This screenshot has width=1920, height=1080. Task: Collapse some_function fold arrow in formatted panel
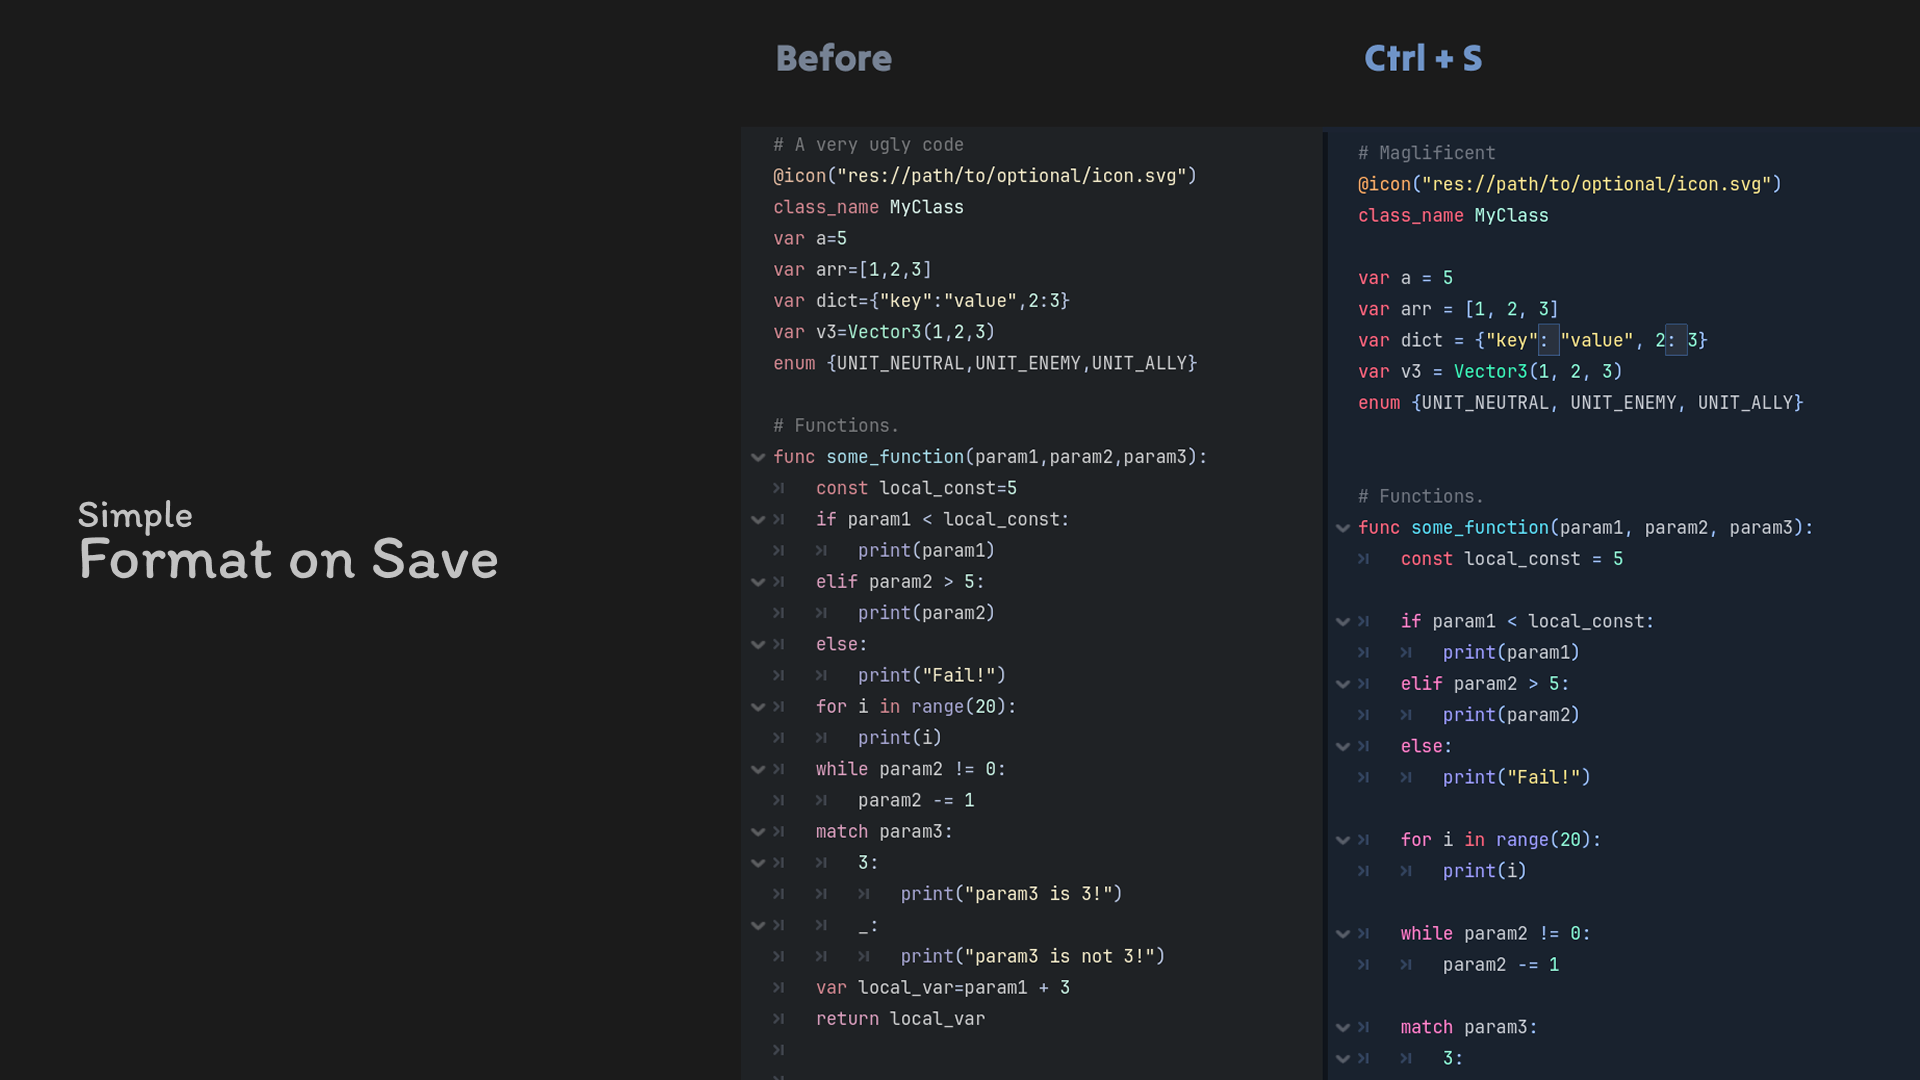point(1343,528)
